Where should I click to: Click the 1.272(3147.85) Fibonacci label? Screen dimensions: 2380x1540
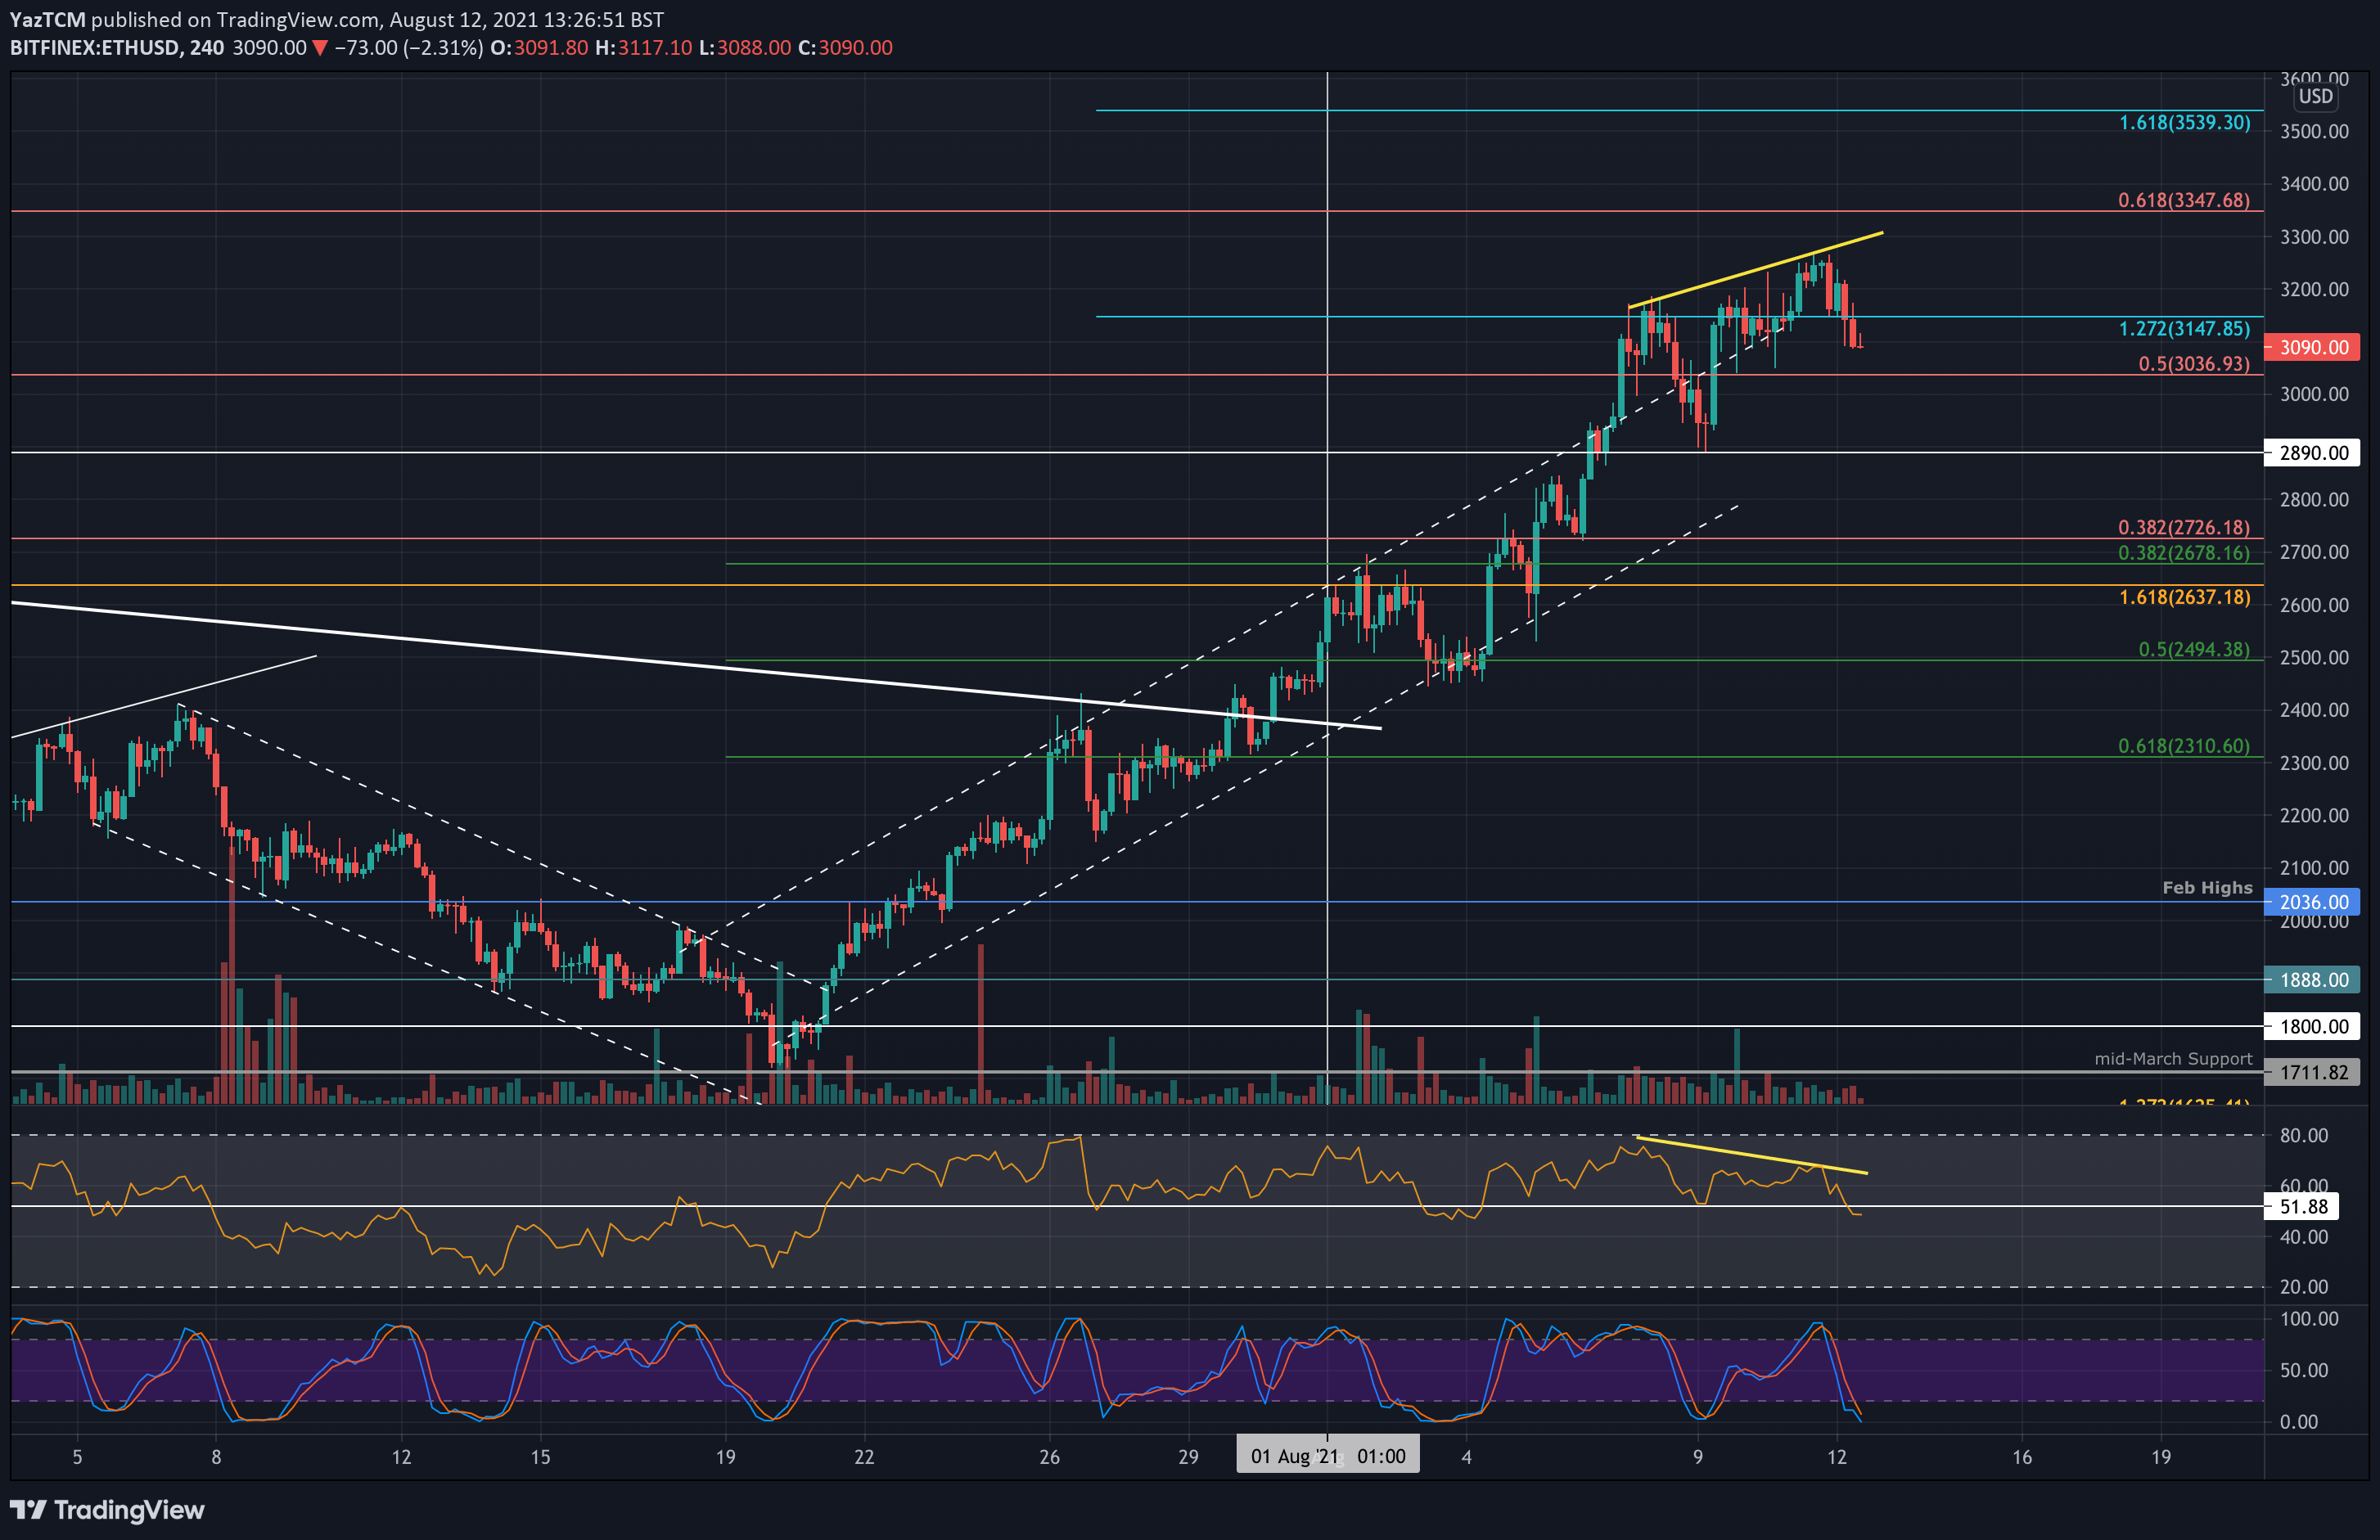point(2184,328)
